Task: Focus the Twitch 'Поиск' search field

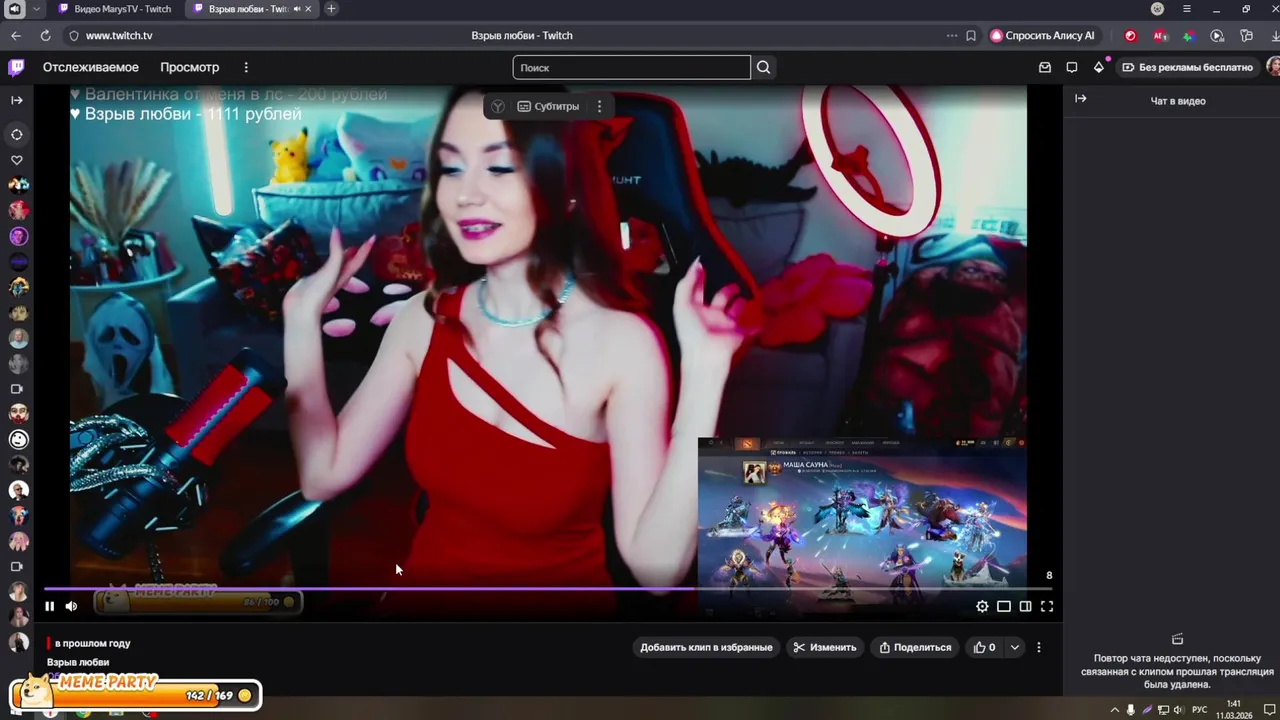Action: coord(631,67)
